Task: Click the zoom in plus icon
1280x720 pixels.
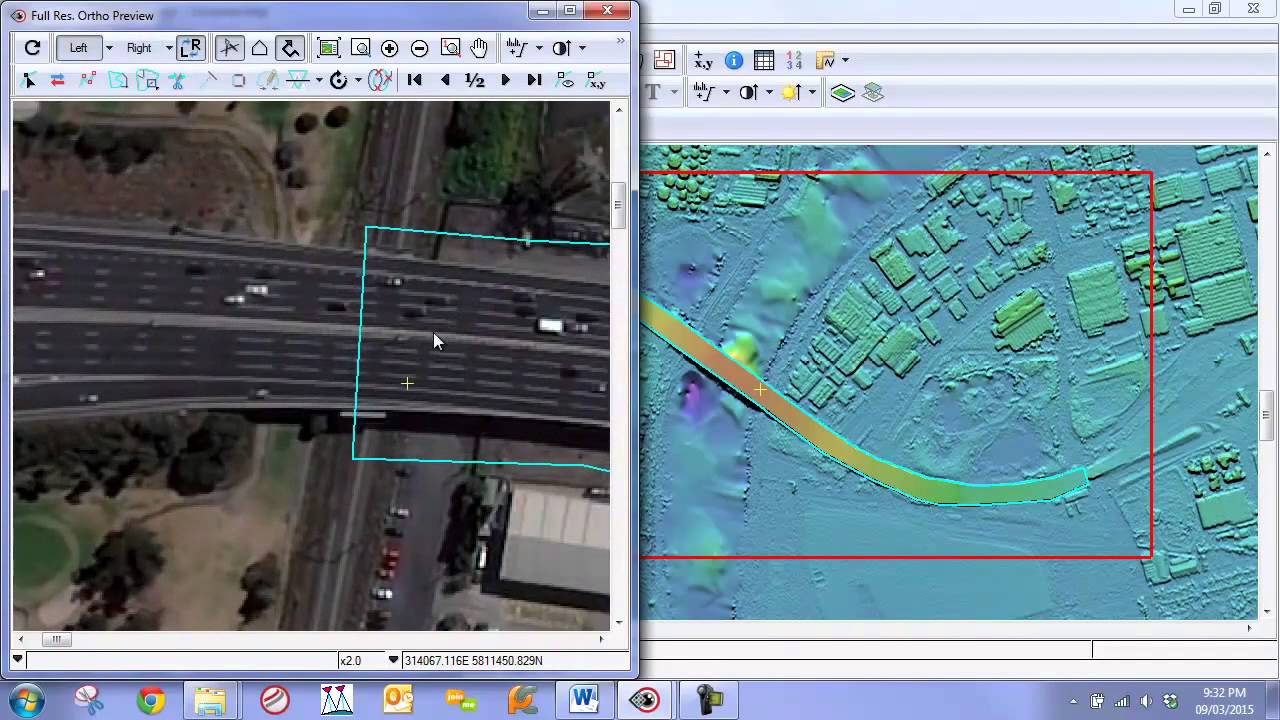Action: (x=390, y=48)
